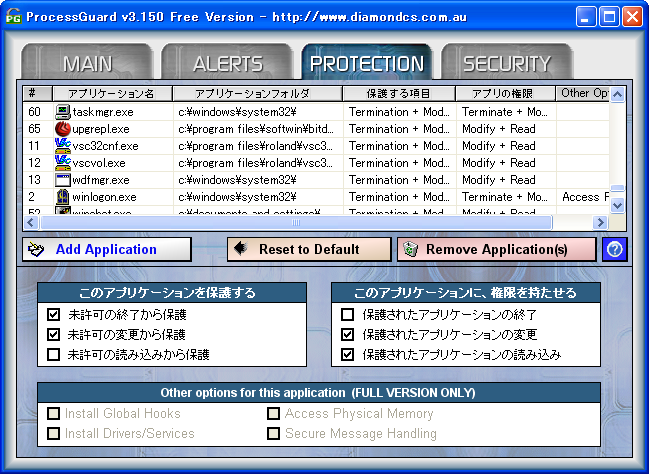Click row number 60
This screenshot has height=474, width=649.
pos(35,112)
